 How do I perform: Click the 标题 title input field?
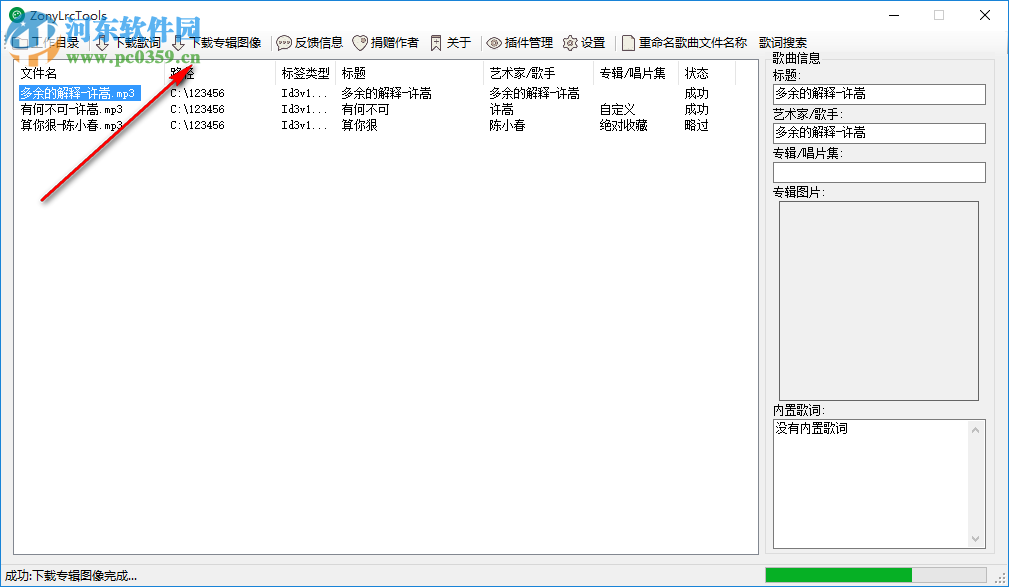tap(878, 94)
